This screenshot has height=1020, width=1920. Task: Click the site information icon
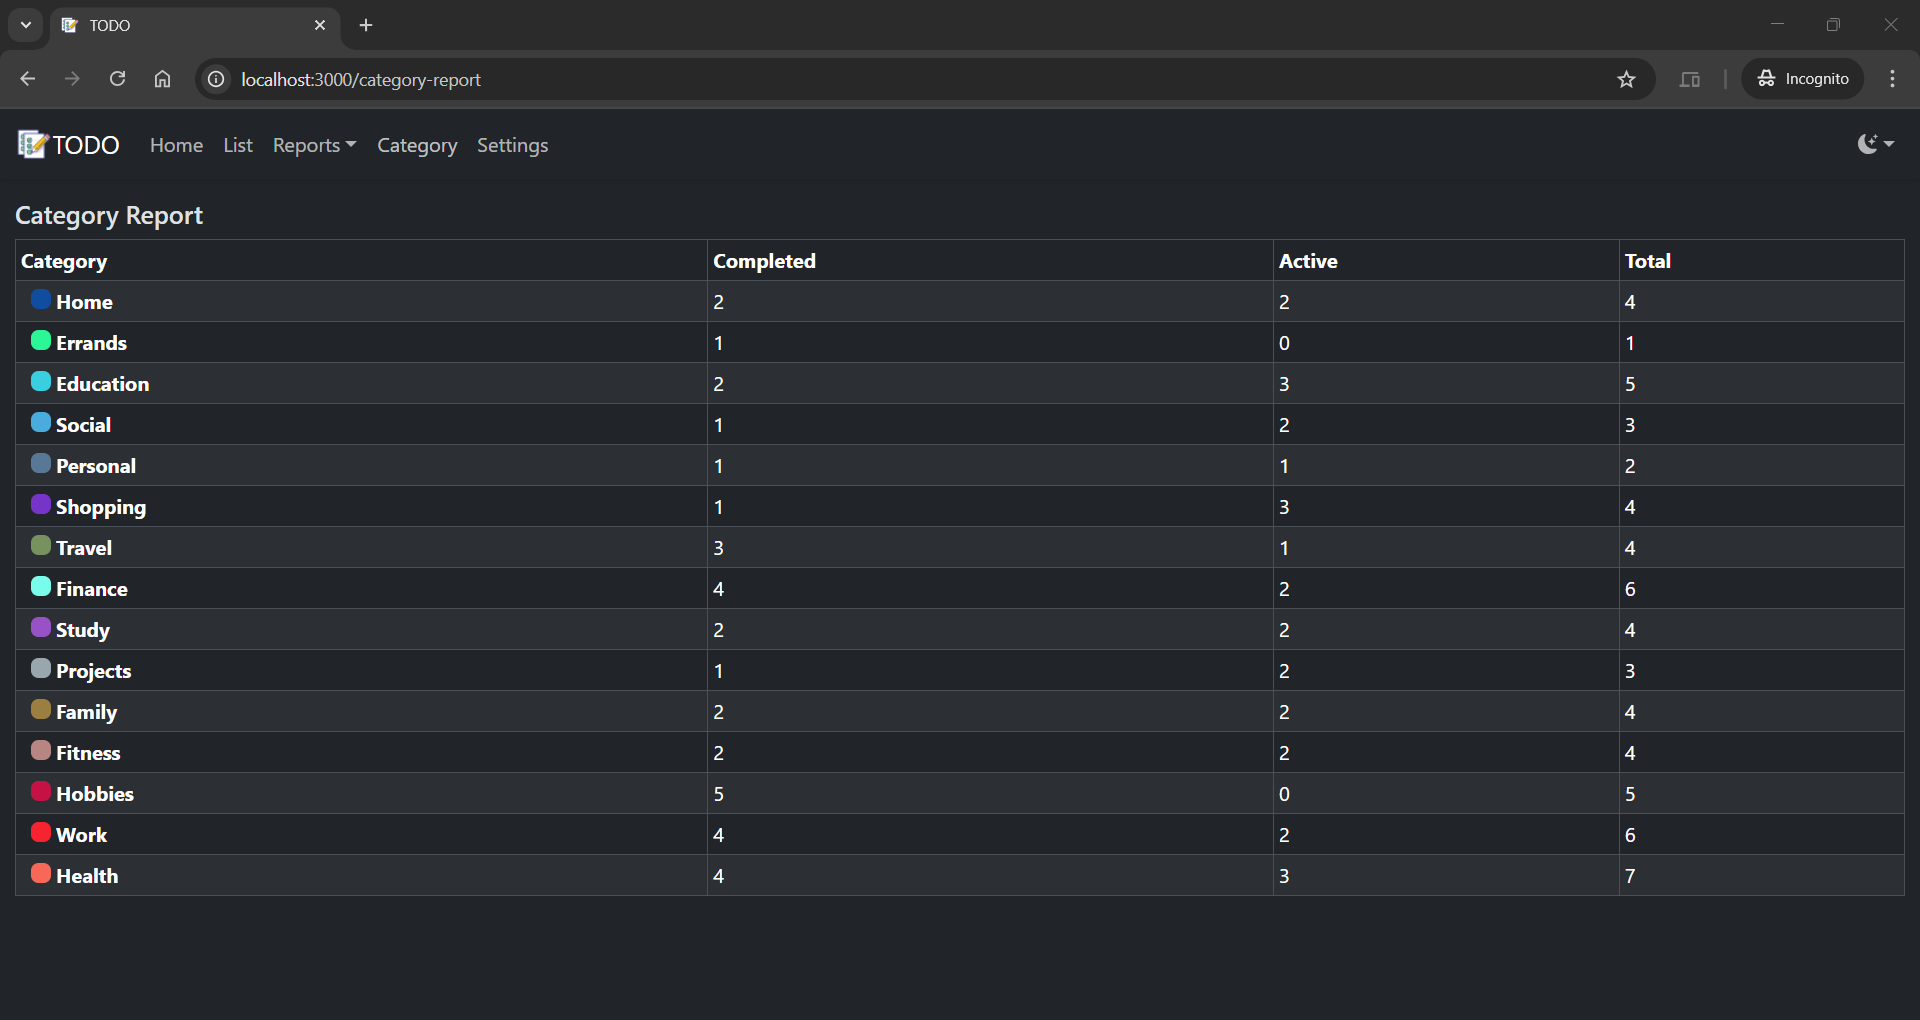click(216, 79)
